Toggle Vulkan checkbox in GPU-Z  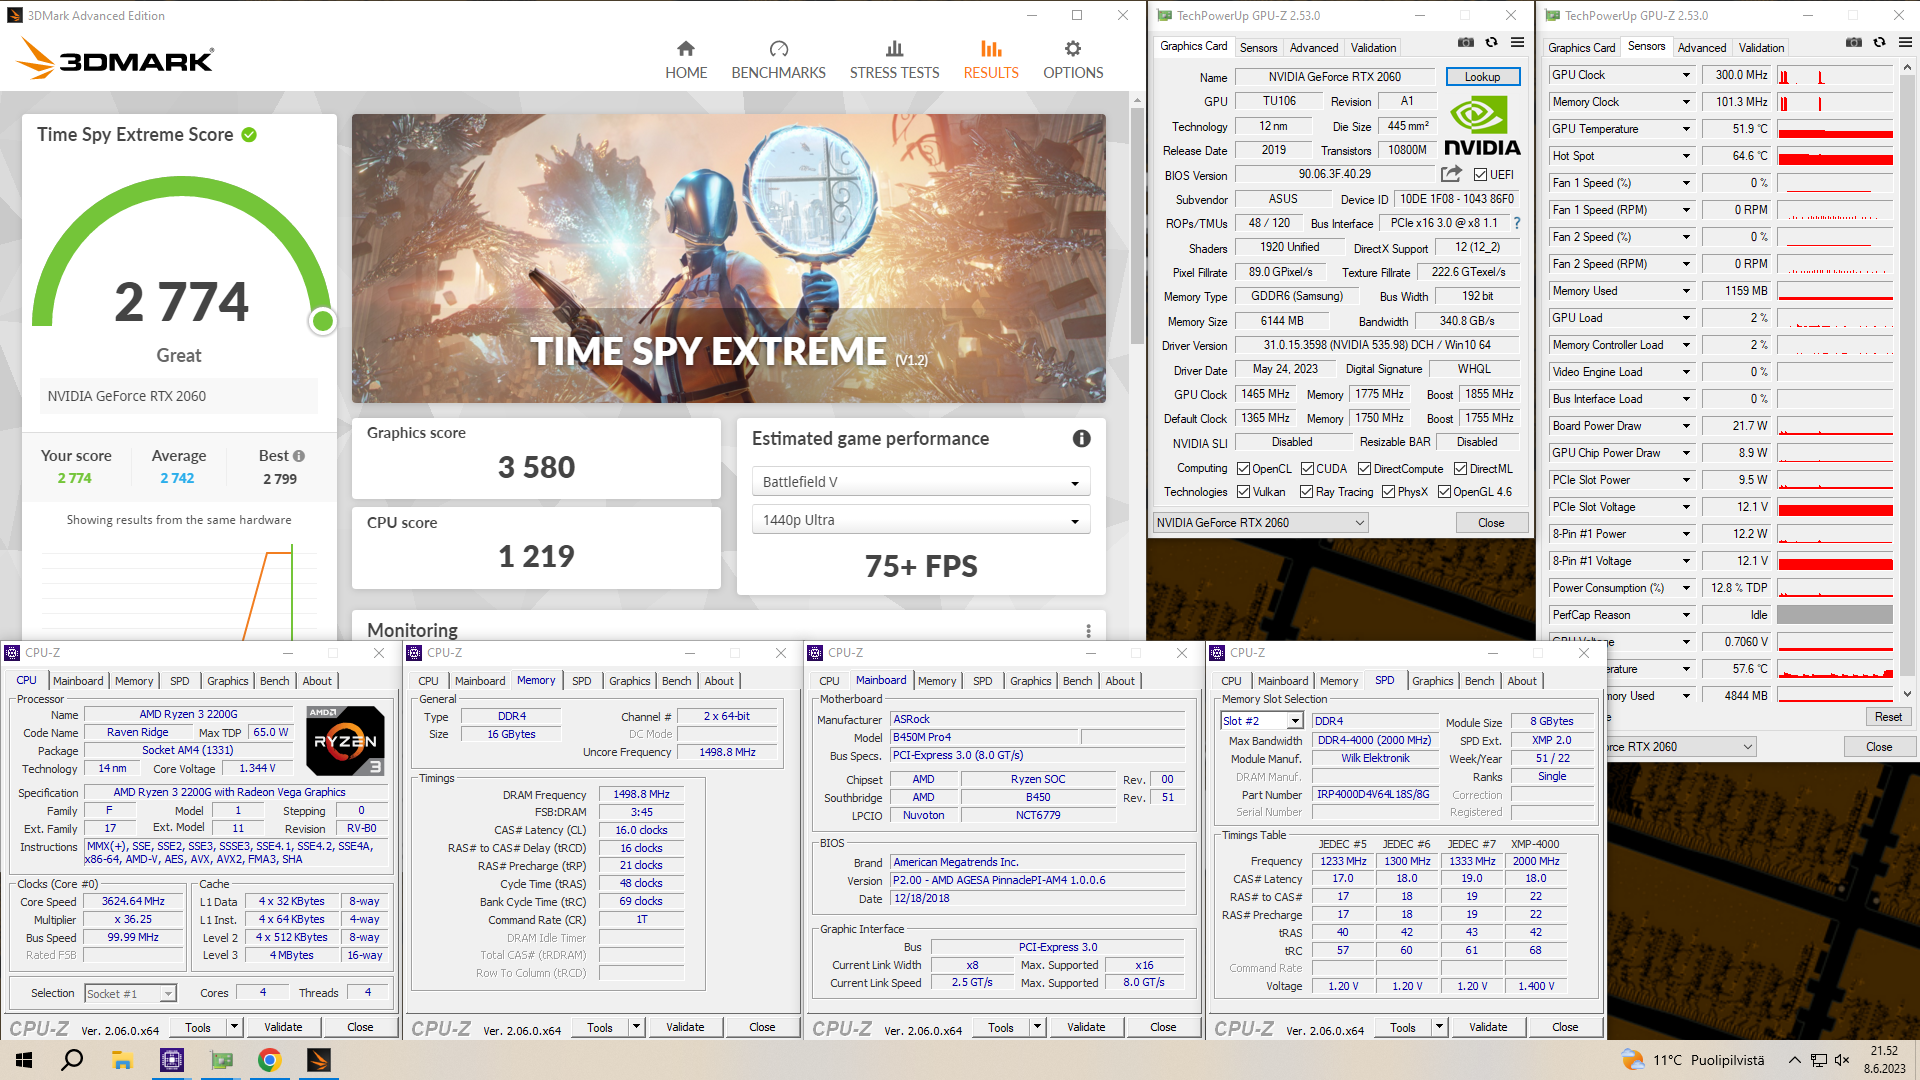[x=1243, y=492]
